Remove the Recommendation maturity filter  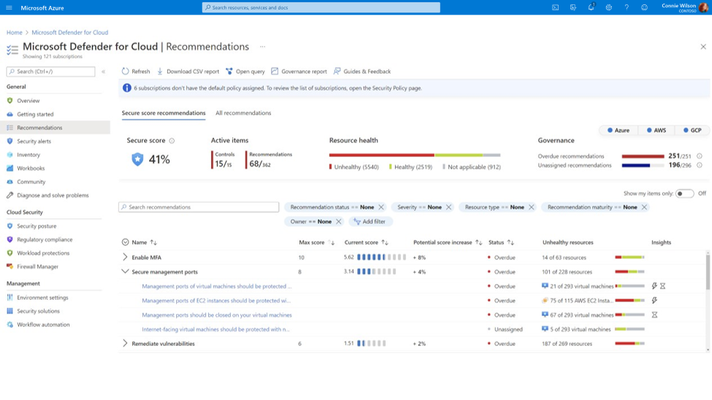644,207
